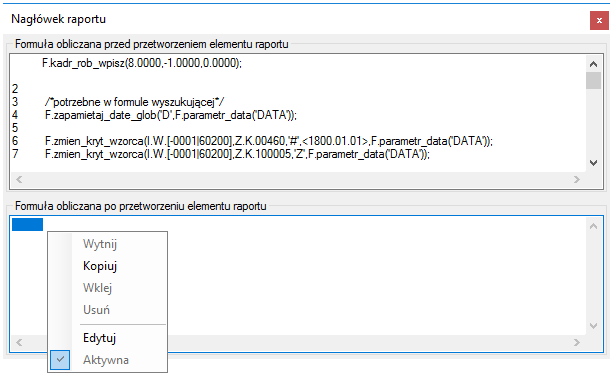Choose Wytnij in the context menu
Image resolution: width=612 pixels, height=373 pixels.
point(100,244)
